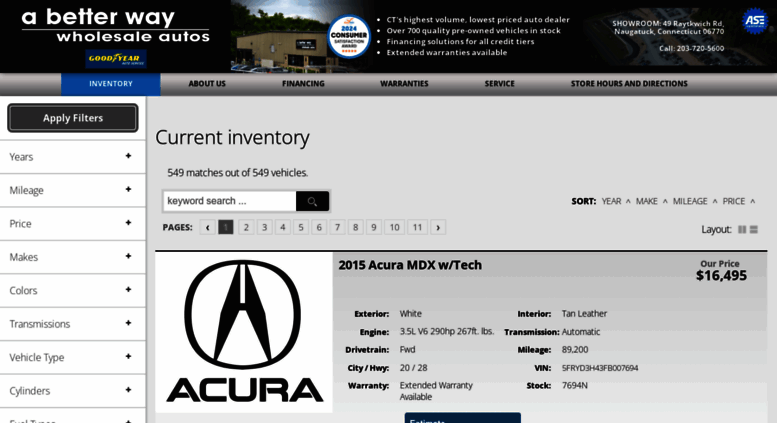This screenshot has height=423, width=777.
Task: Expand the Transmissions filter
Action: tap(73, 324)
